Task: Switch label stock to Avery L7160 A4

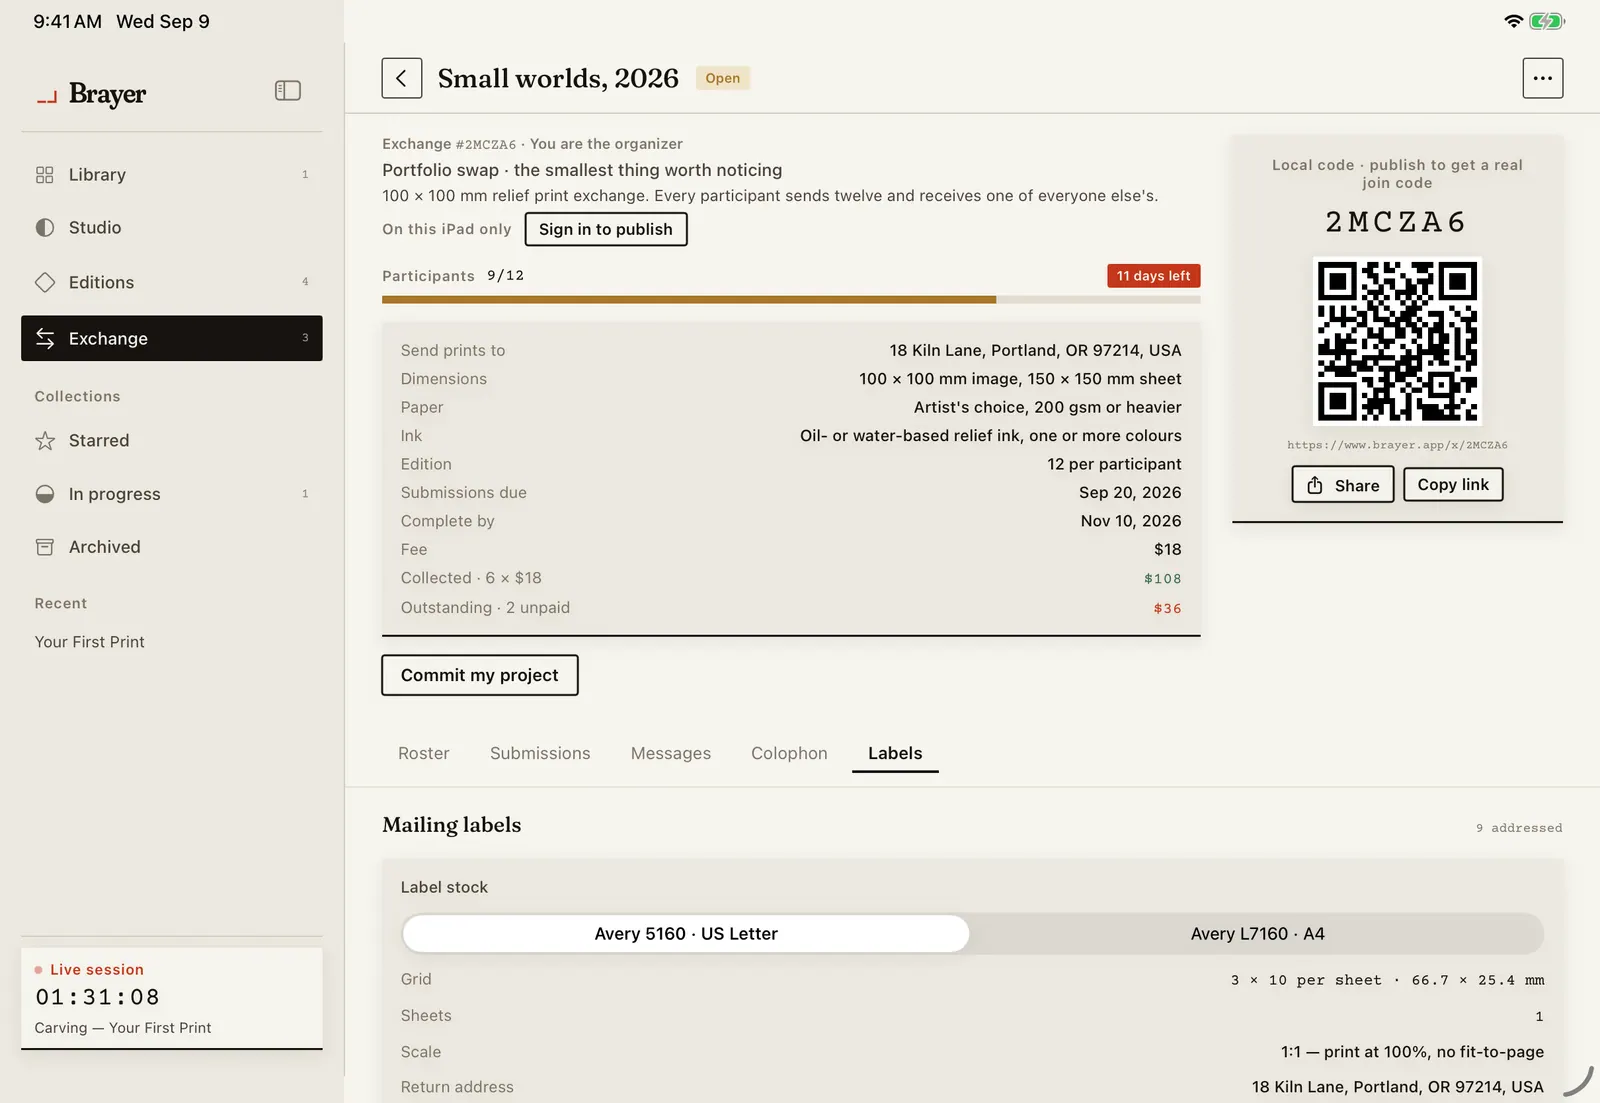Action: coord(1257,934)
